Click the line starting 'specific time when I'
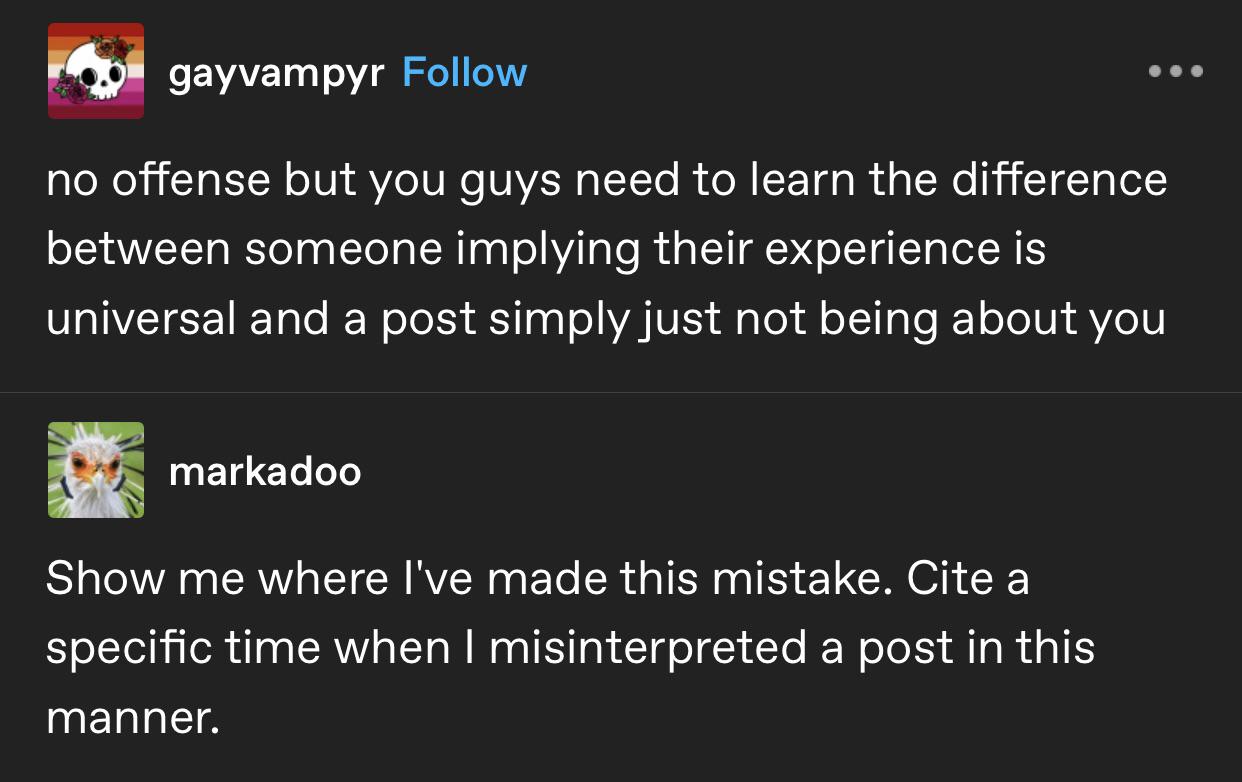 click(570, 649)
